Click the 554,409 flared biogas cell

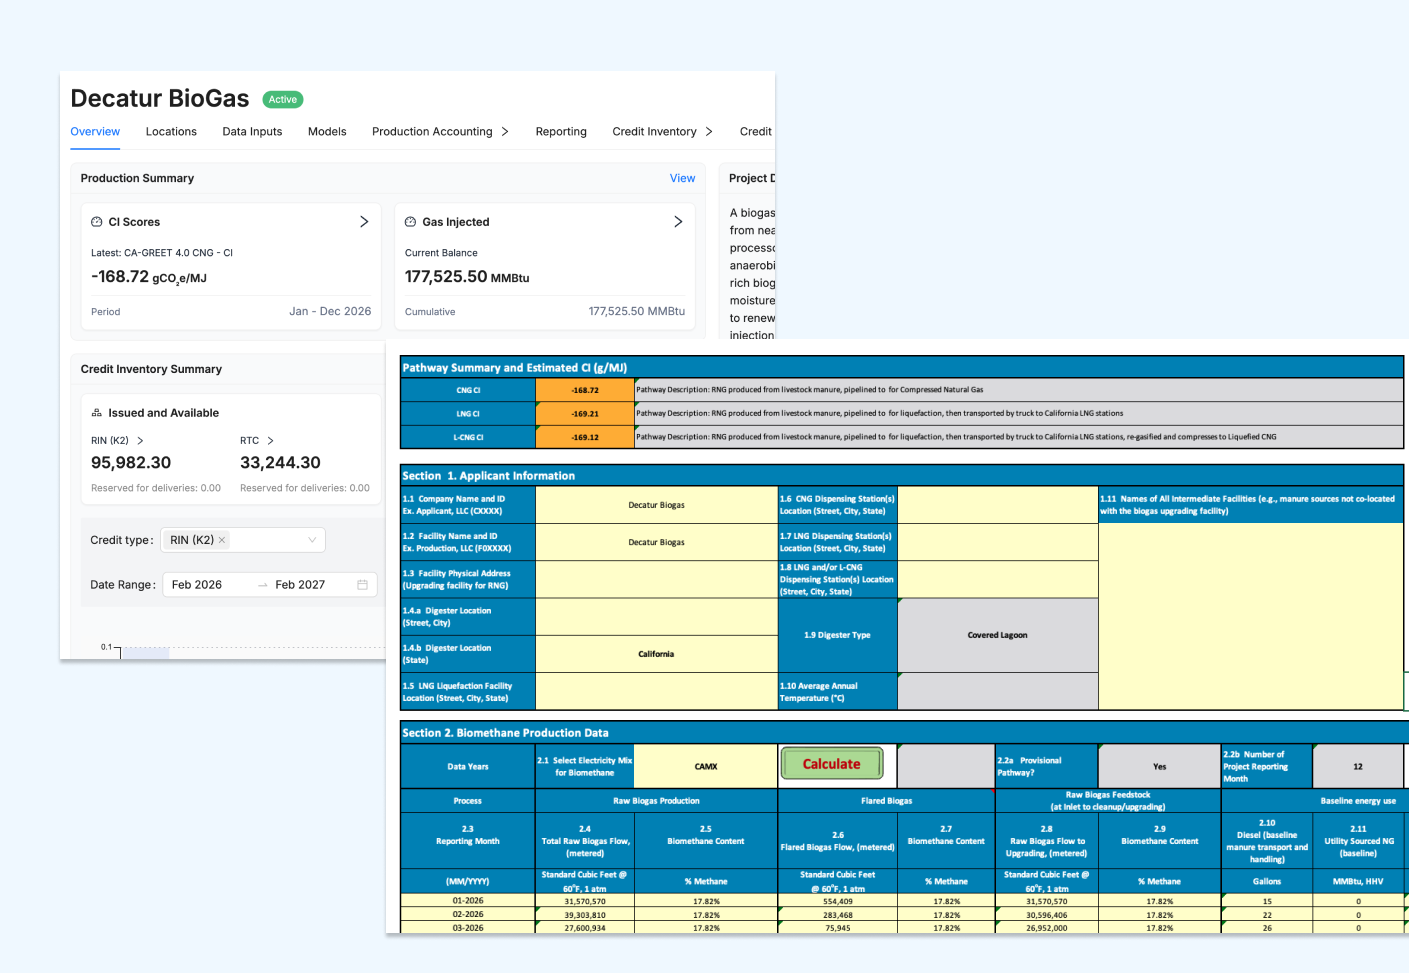(x=838, y=901)
